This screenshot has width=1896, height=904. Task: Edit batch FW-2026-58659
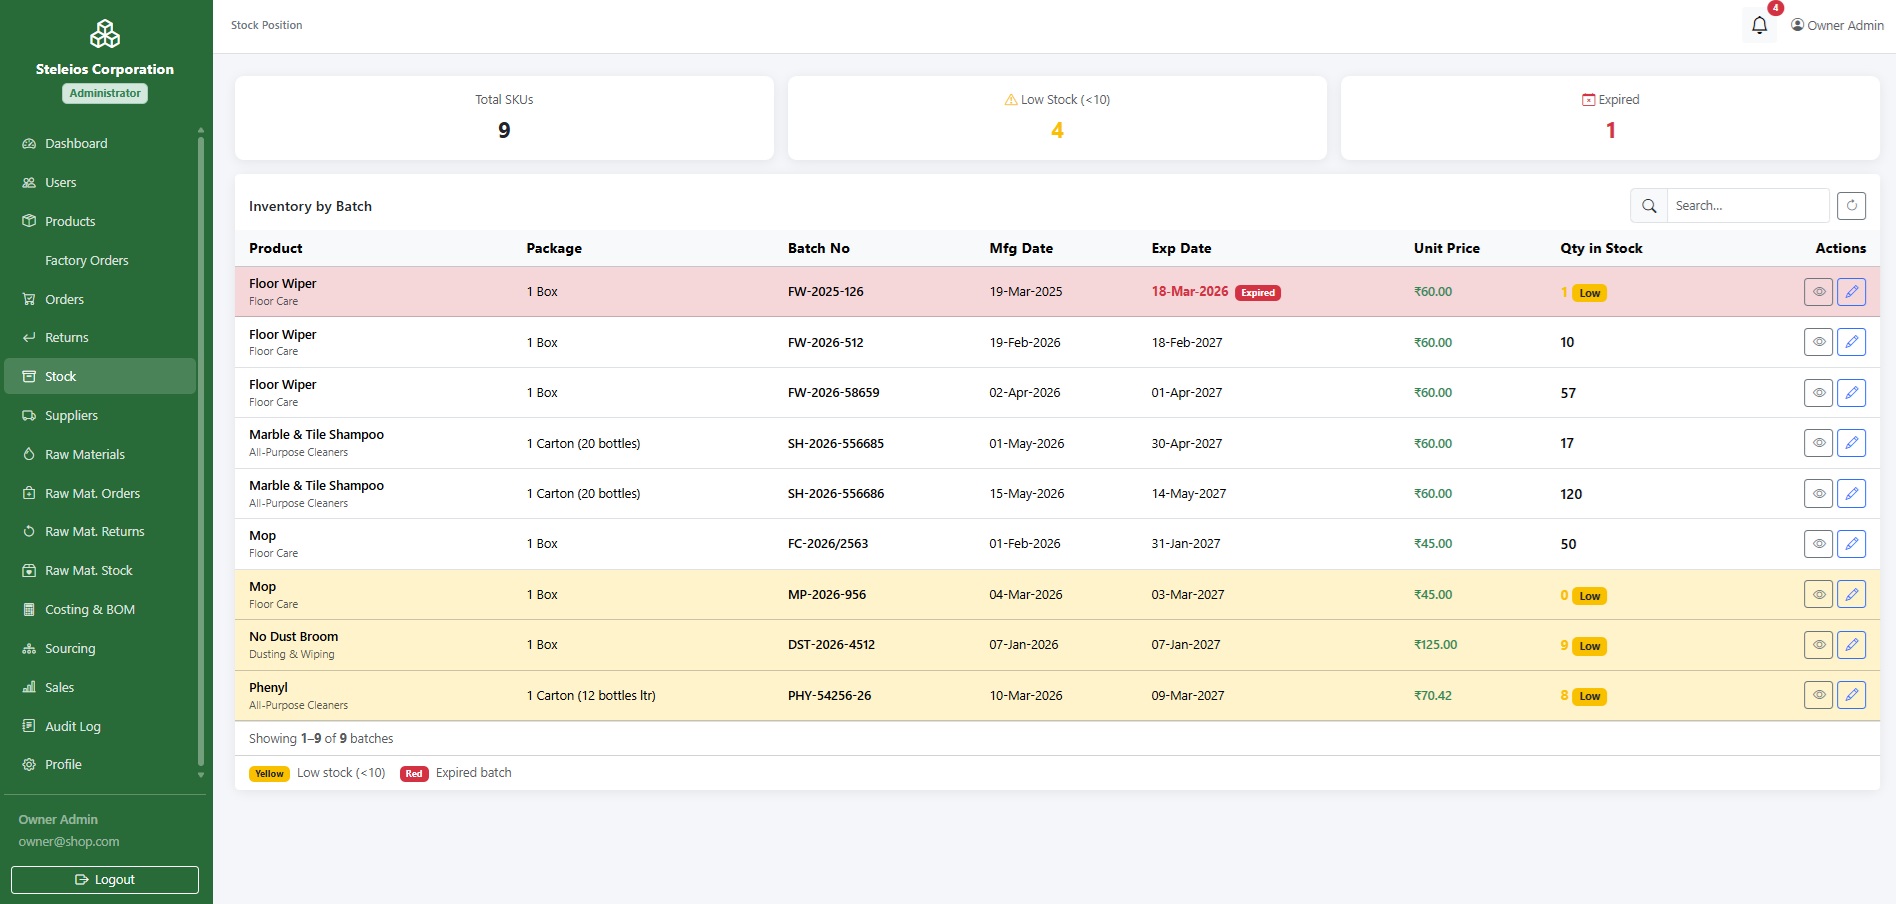(1851, 393)
